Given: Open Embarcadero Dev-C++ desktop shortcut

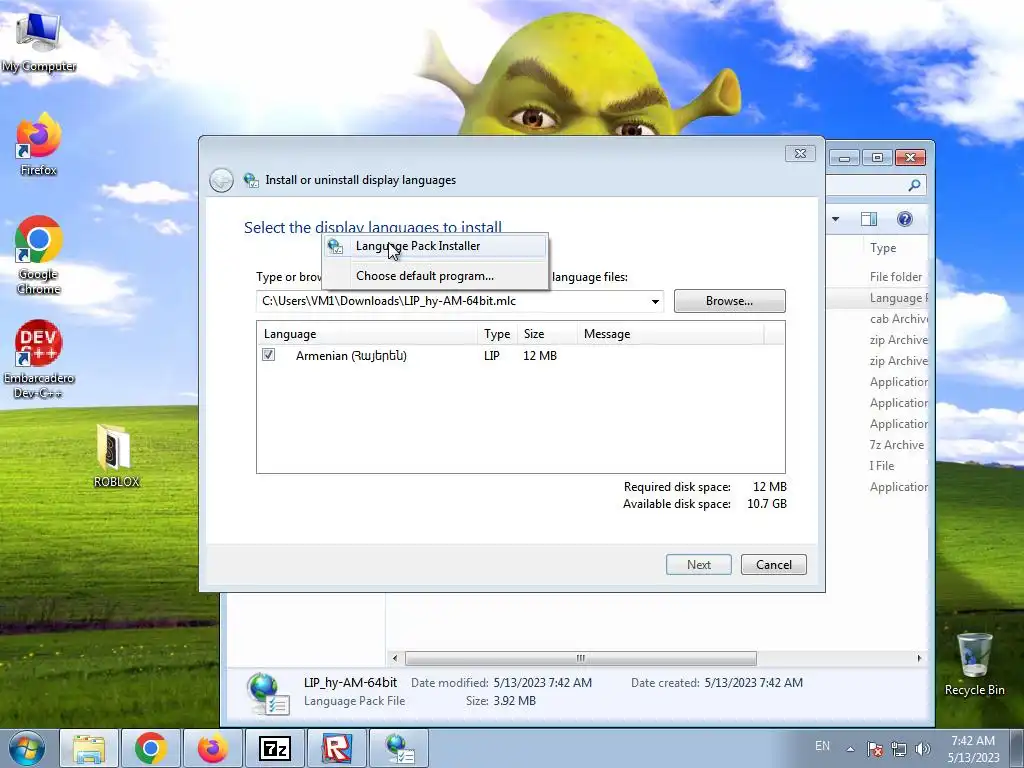Looking at the screenshot, I should click(x=39, y=359).
